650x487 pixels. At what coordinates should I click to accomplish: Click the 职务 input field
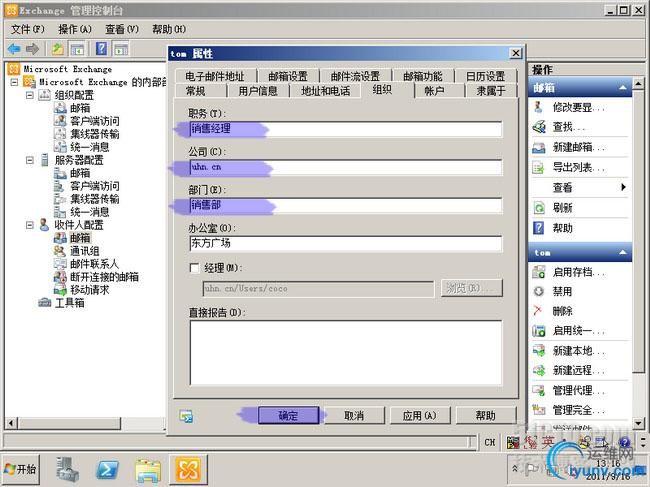click(x=346, y=129)
